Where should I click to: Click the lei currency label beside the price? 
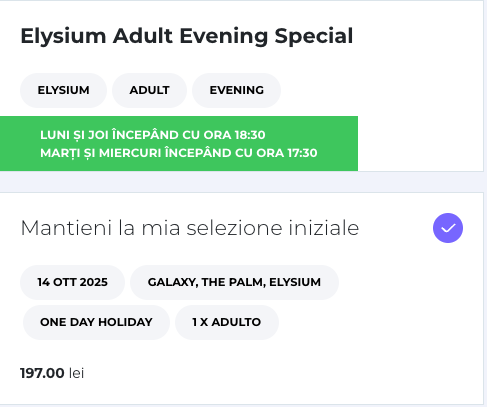click(x=76, y=373)
